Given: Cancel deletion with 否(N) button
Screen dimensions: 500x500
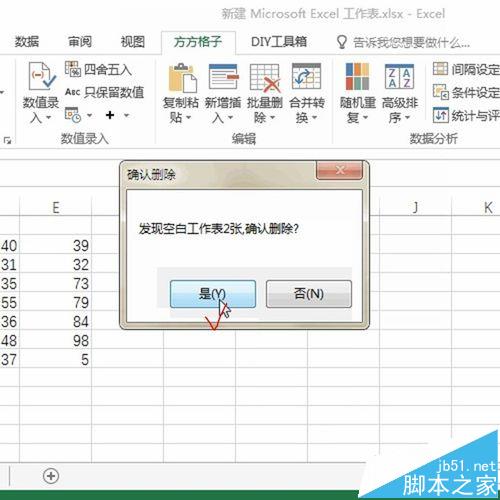Looking at the screenshot, I should click(x=309, y=294).
